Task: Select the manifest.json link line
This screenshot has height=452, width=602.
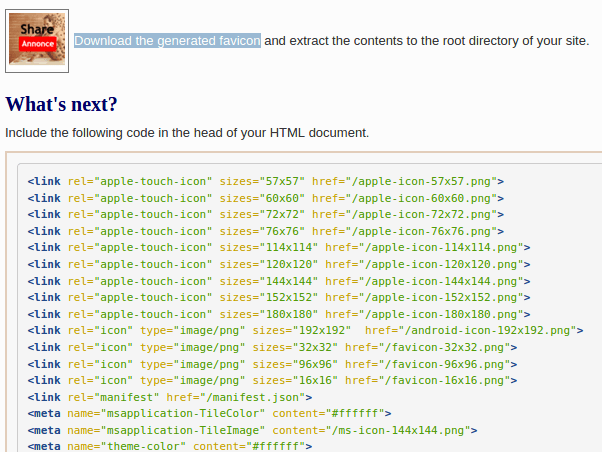Action: pos(170,397)
